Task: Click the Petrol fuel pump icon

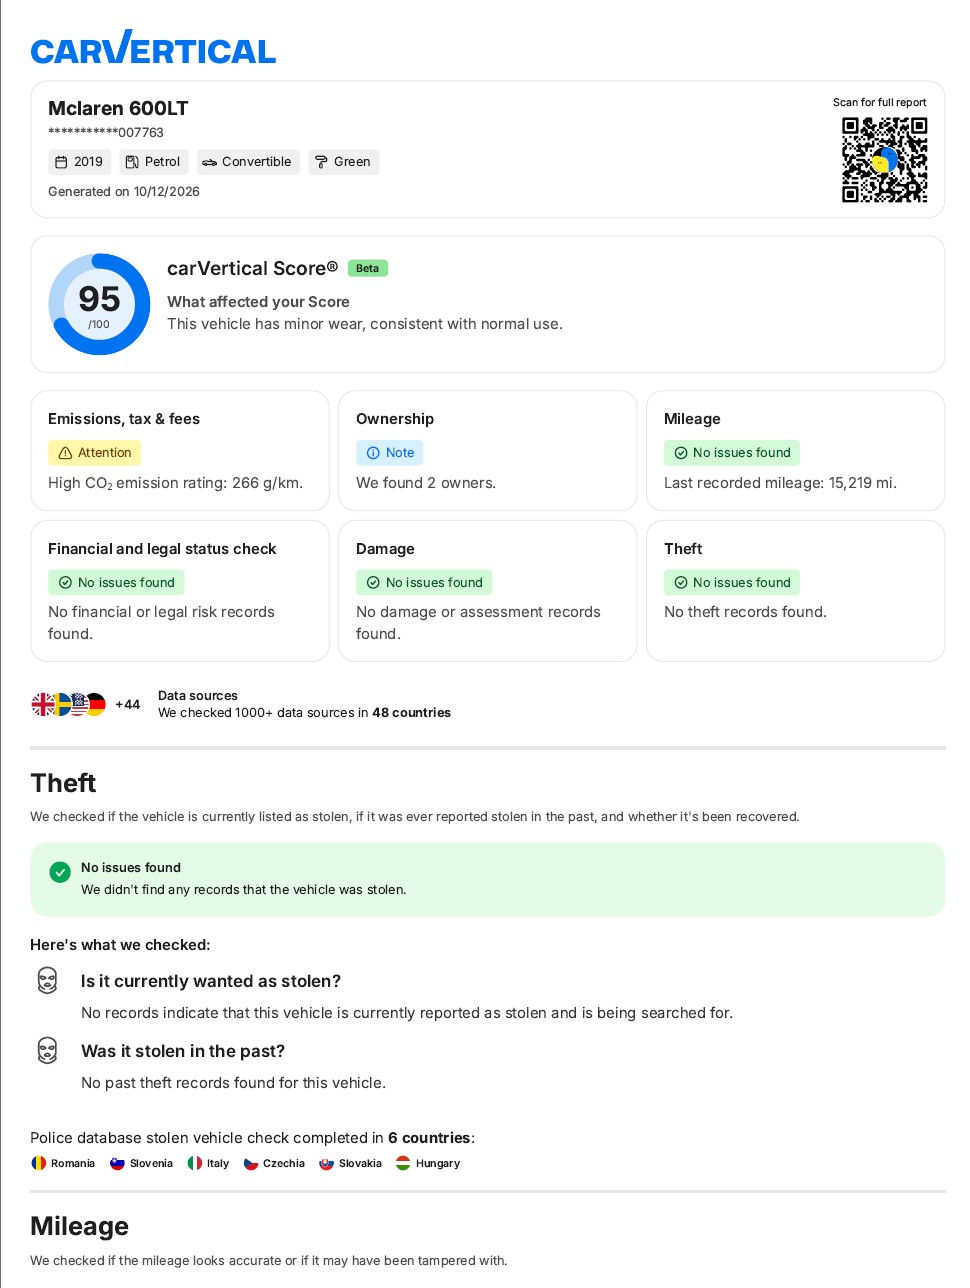Action: 132,162
